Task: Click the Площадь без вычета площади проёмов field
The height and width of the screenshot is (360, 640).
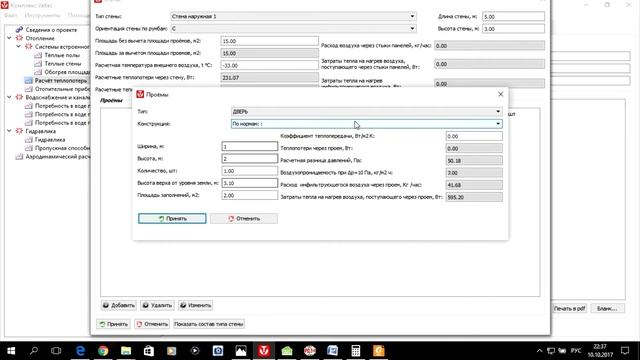Action: [269, 41]
